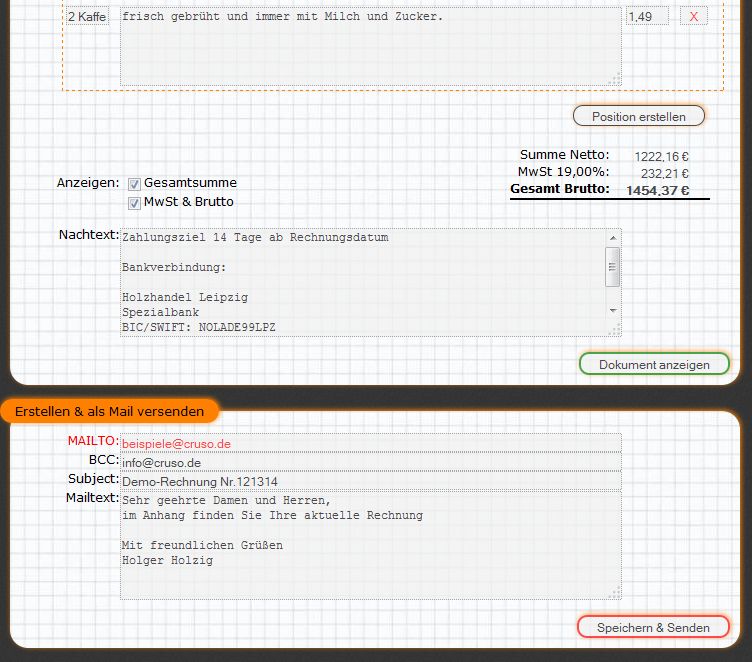Screen dimensions: 752x662
Task: Toggle the MwSt & Brutto checkbox
Action: pyautogui.click(x=134, y=203)
